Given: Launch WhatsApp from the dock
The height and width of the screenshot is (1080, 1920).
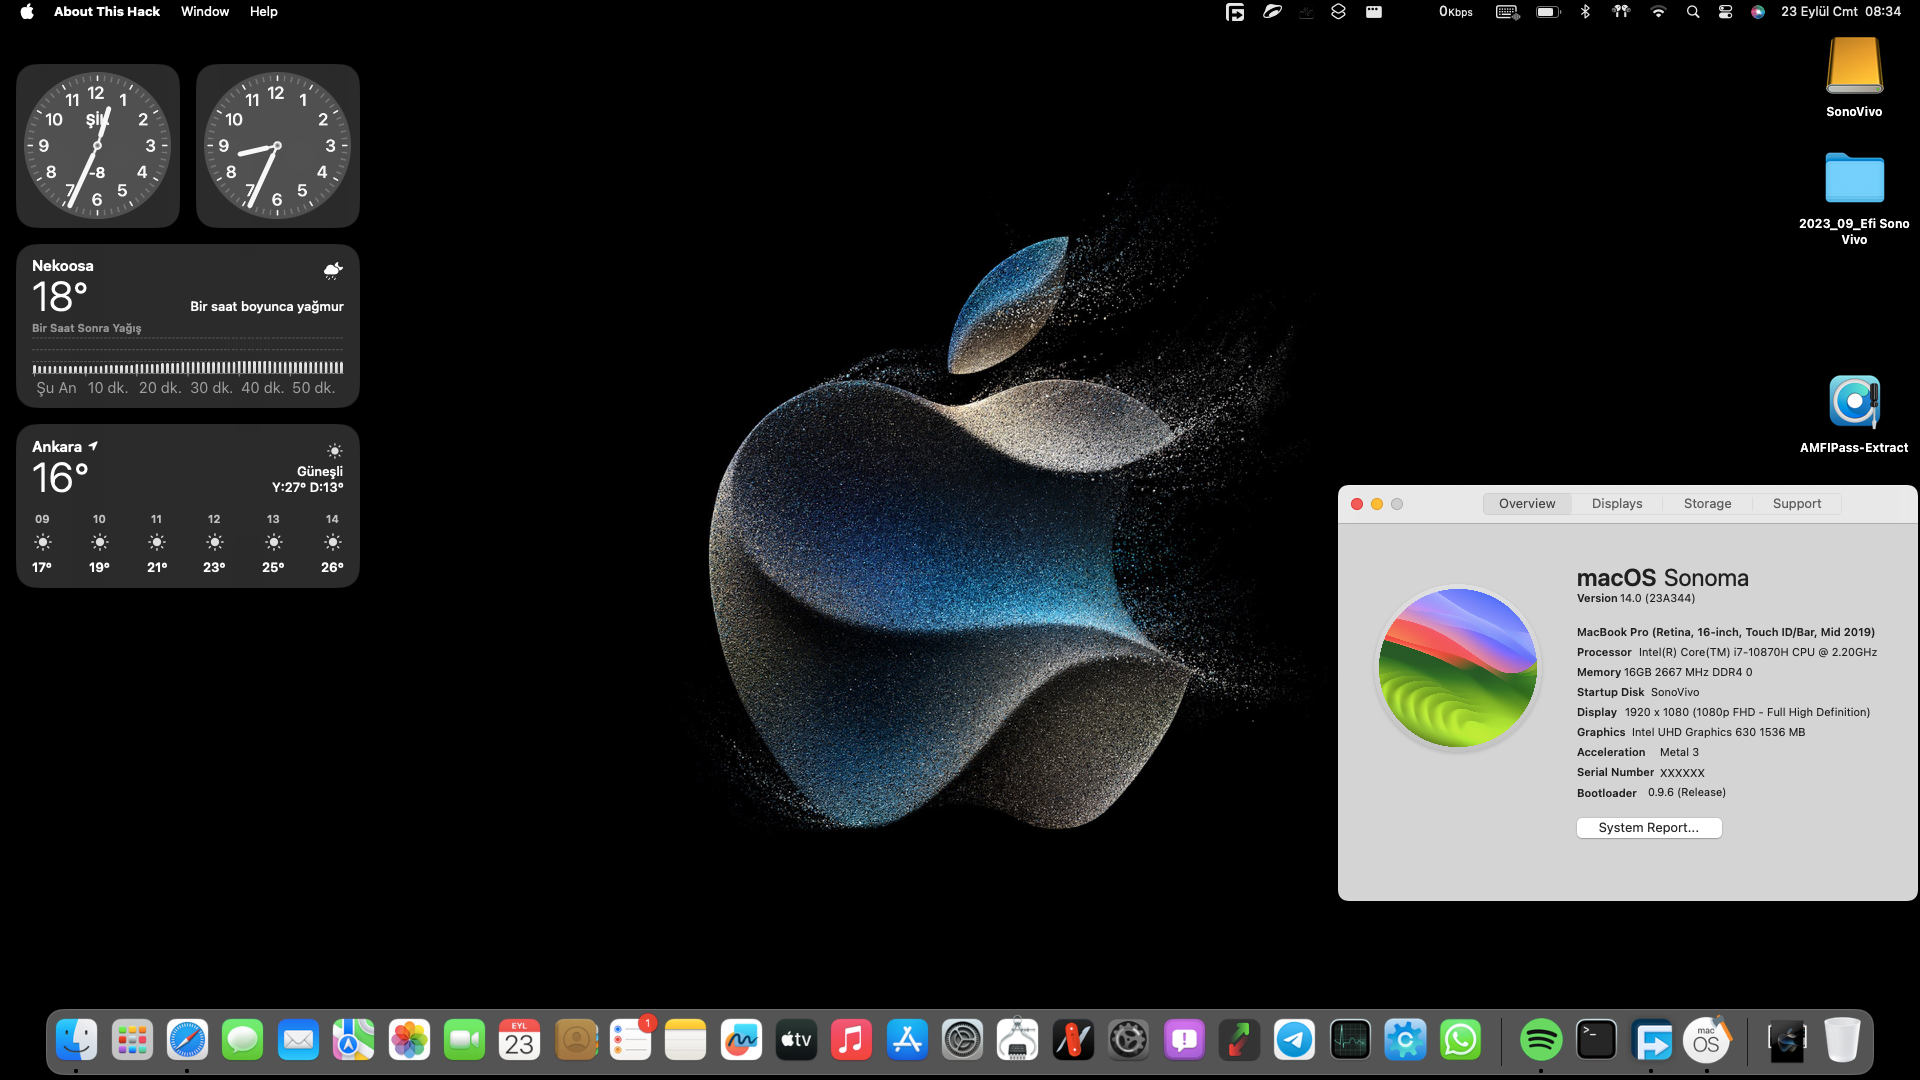Looking at the screenshot, I should [1460, 1041].
